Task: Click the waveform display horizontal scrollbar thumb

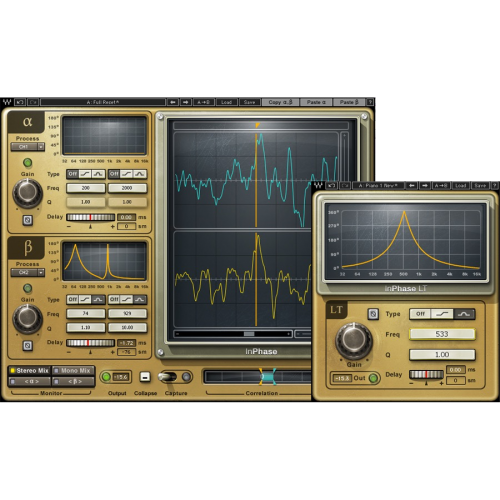Action: pyautogui.click(x=249, y=334)
